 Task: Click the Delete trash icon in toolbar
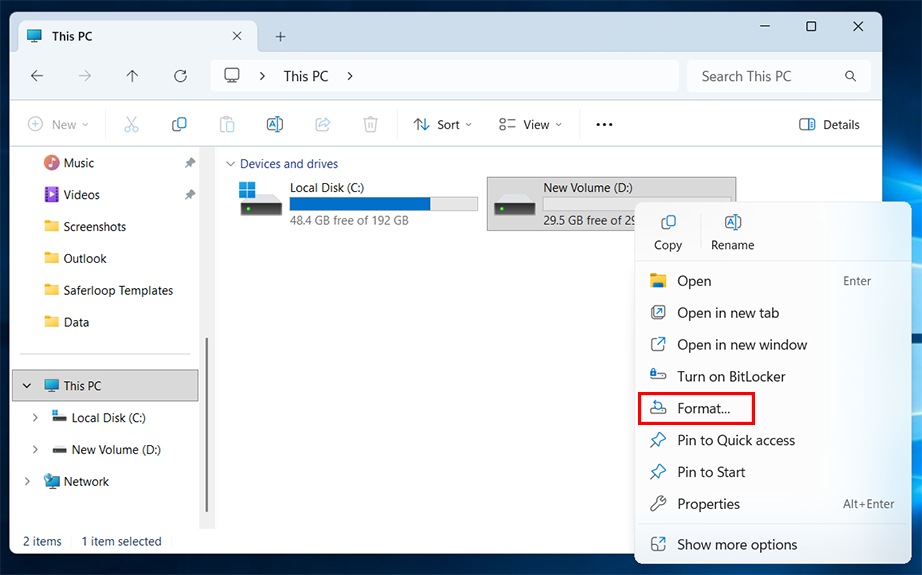[x=370, y=125]
